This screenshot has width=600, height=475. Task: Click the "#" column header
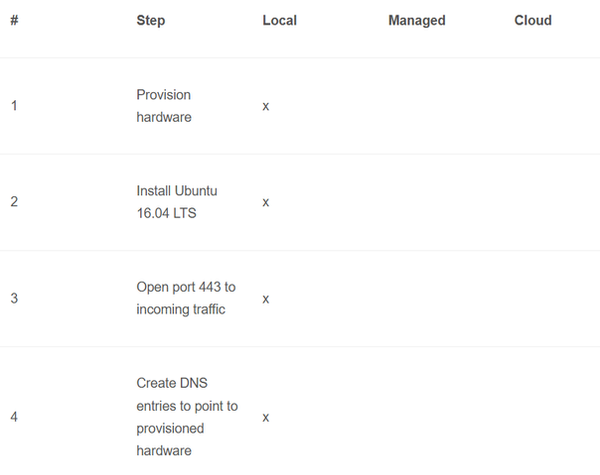[14, 20]
